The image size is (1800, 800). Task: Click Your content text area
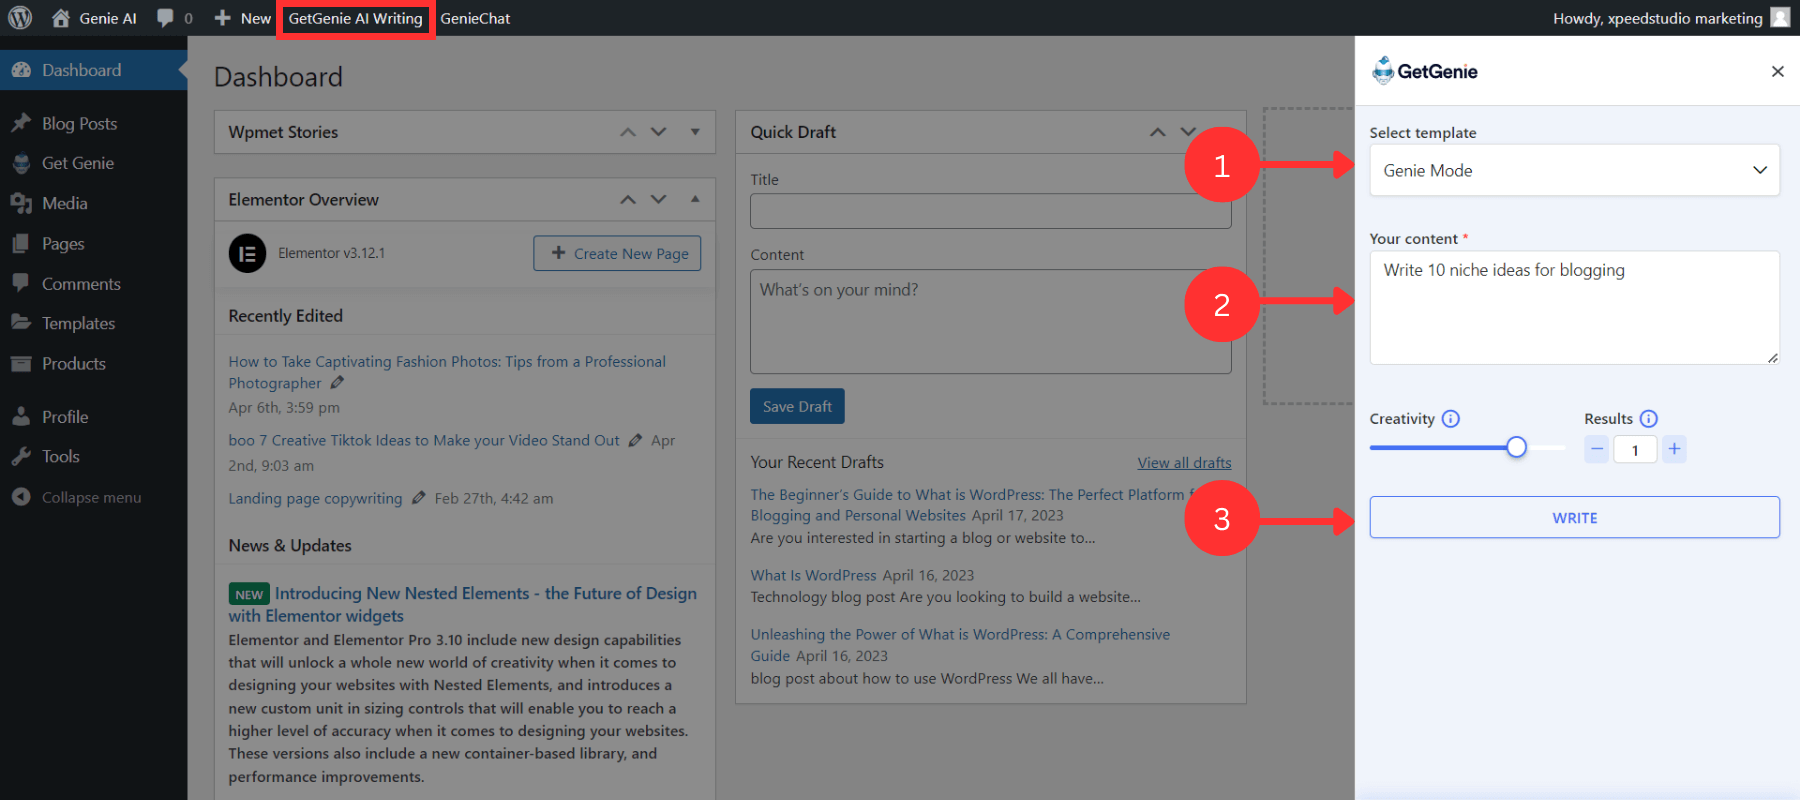point(1574,307)
